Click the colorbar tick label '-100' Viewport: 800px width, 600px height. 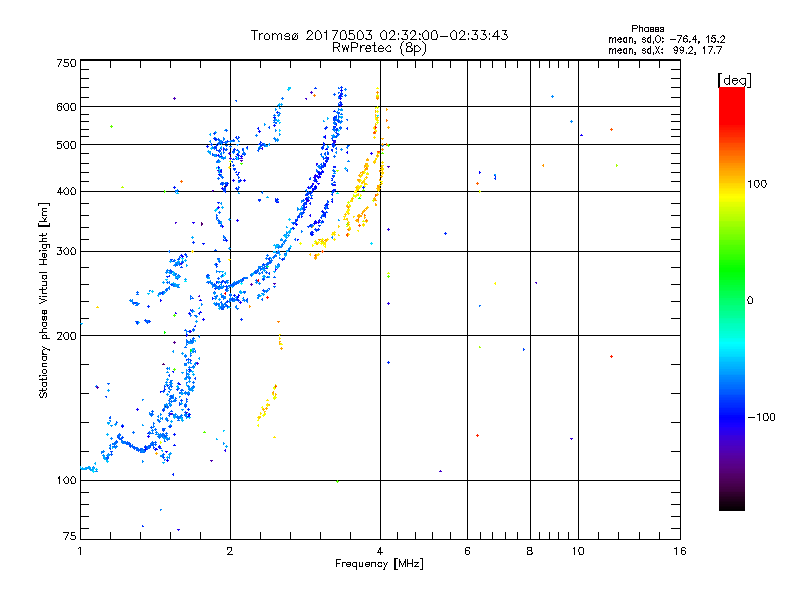[761, 417]
